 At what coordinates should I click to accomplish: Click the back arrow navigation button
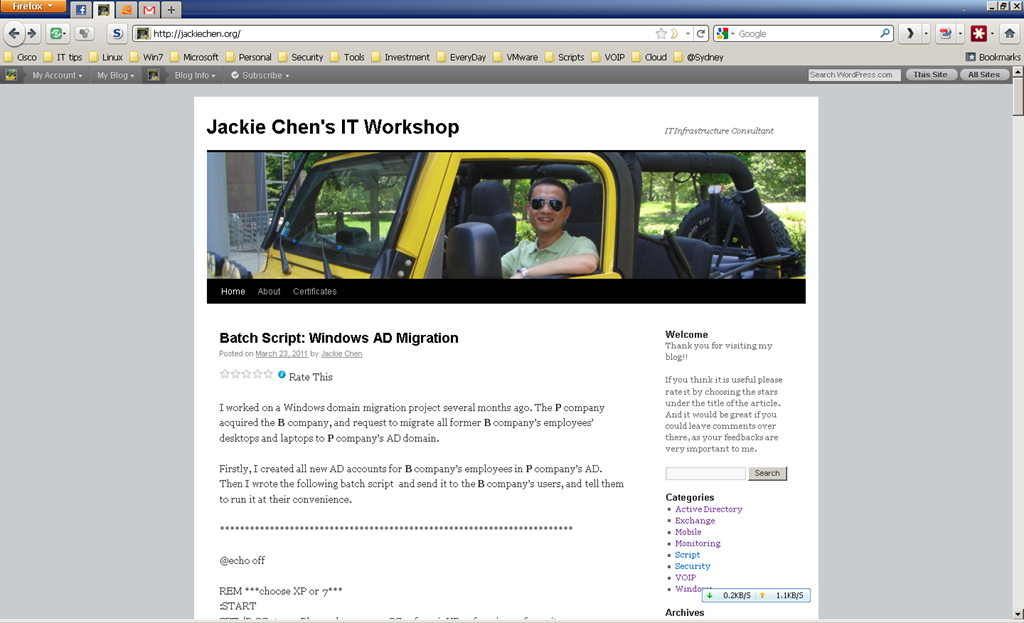pyautogui.click(x=13, y=33)
